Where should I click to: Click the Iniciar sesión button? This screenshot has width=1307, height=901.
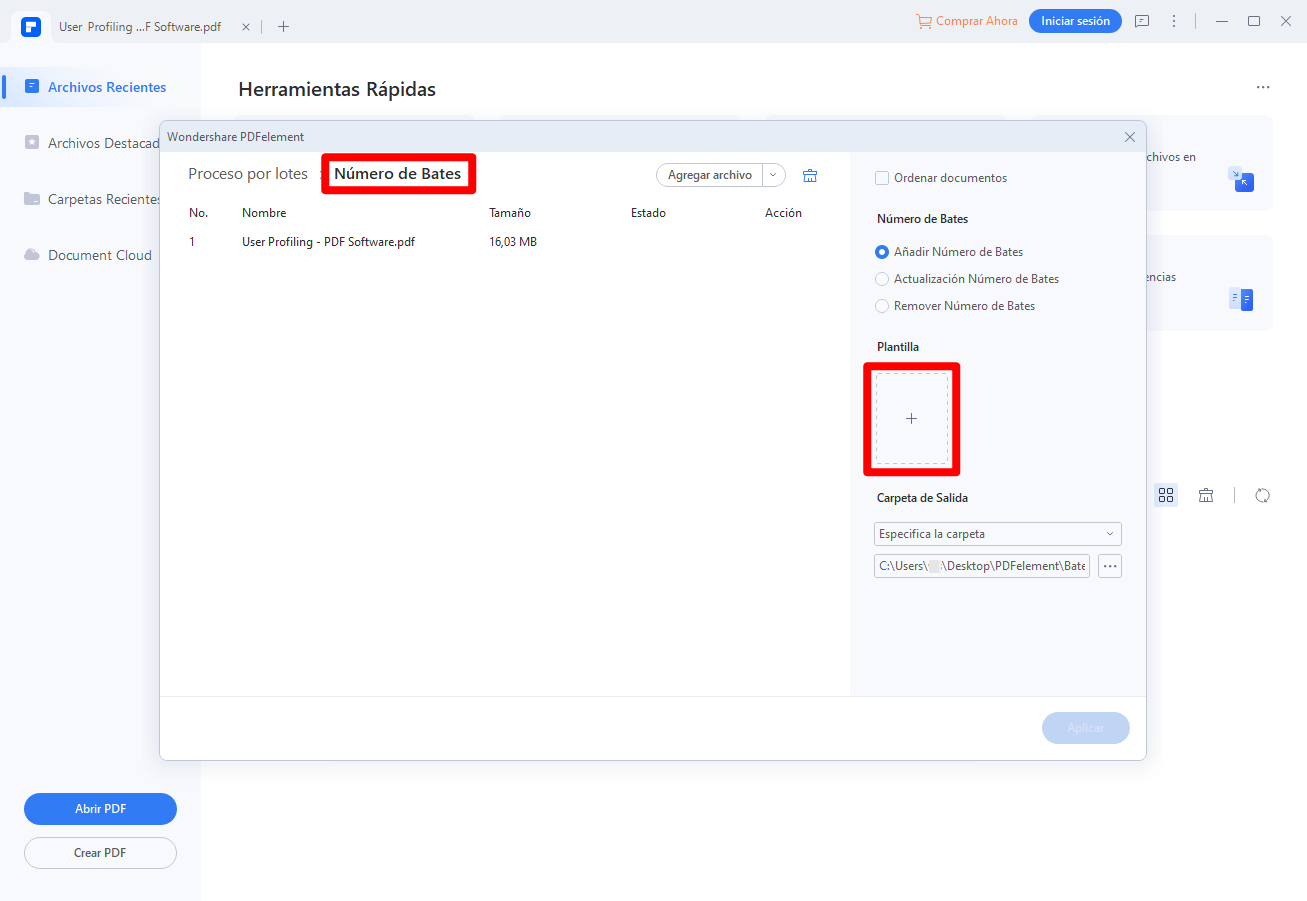pos(1075,21)
